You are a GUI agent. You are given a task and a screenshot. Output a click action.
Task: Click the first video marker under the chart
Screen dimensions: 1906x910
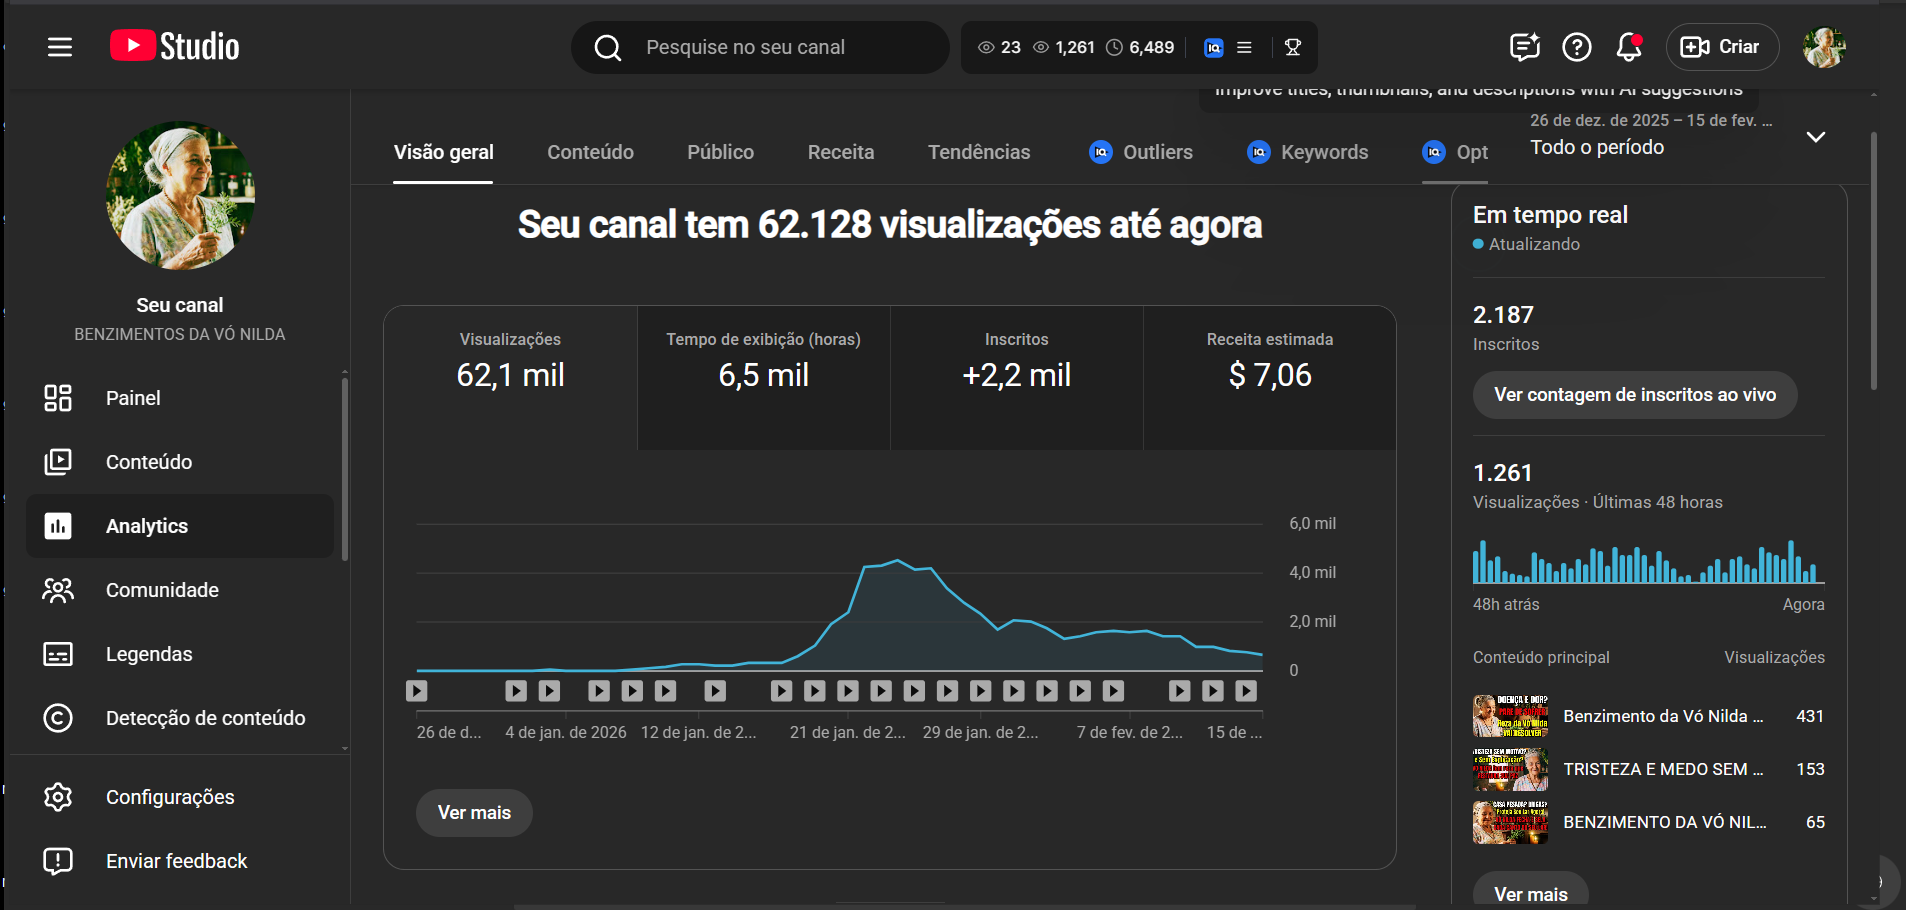tap(417, 691)
